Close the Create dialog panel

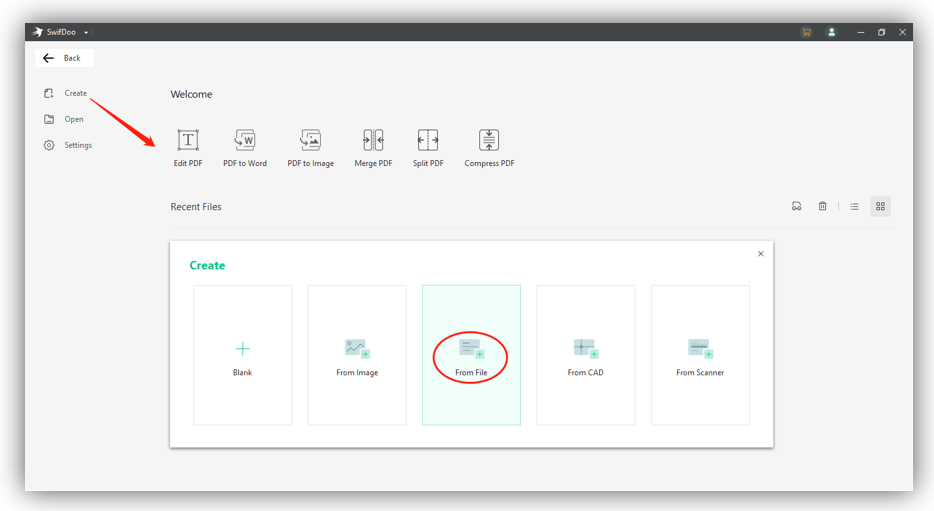pos(761,254)
